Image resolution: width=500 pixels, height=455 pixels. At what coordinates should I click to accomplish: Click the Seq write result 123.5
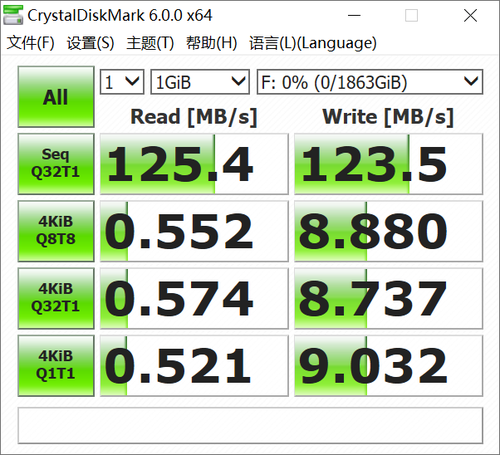coord(388,164)
